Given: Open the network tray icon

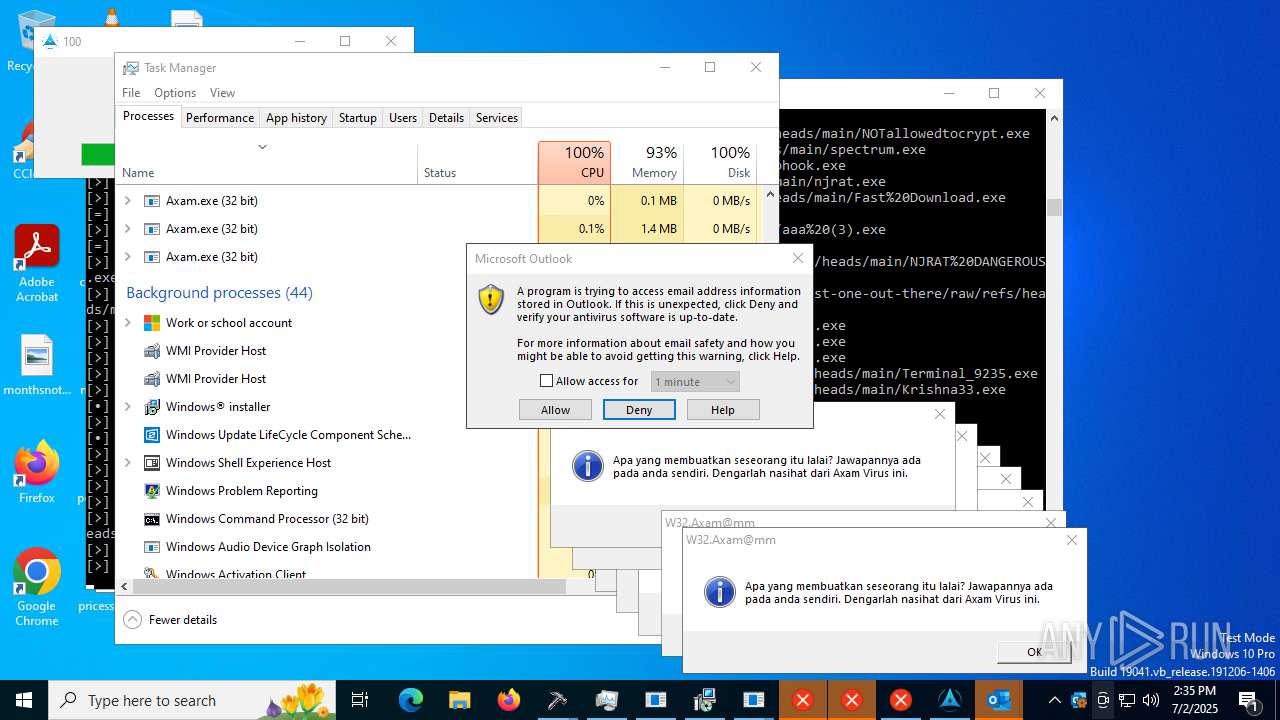Looking at the screenshot, I should (x=1127, y=700).
